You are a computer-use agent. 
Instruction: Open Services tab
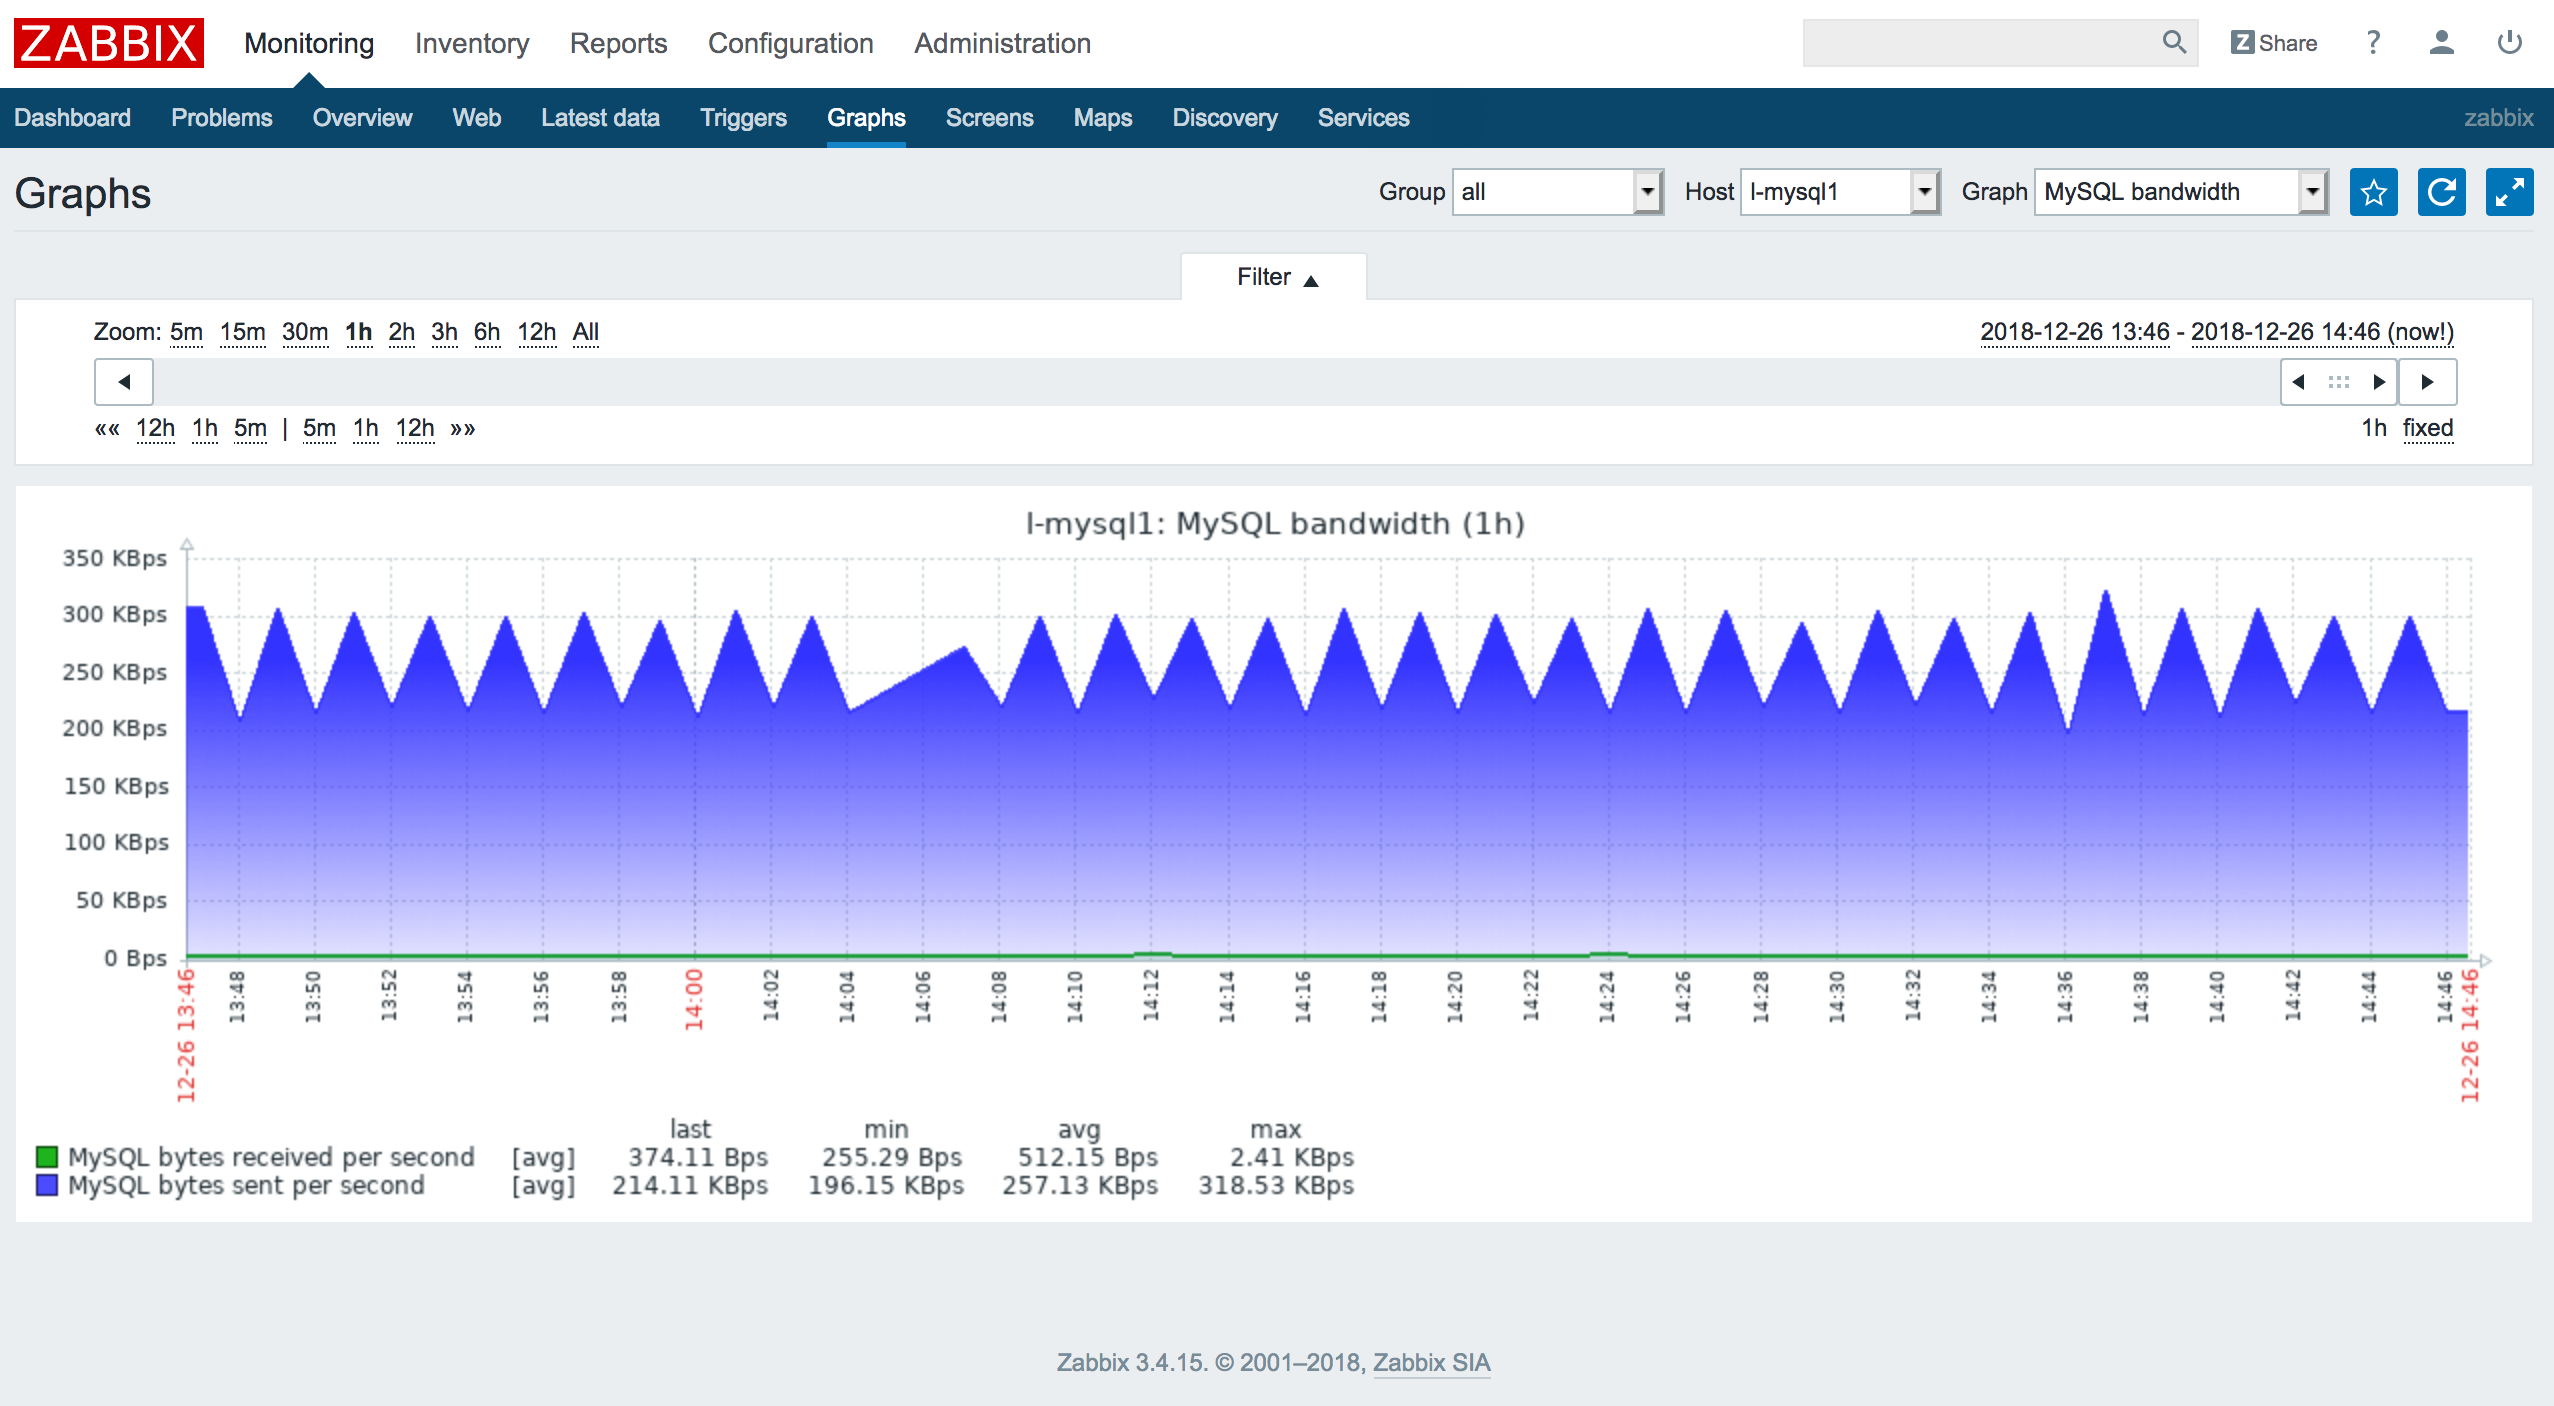tap(1364, 118)
